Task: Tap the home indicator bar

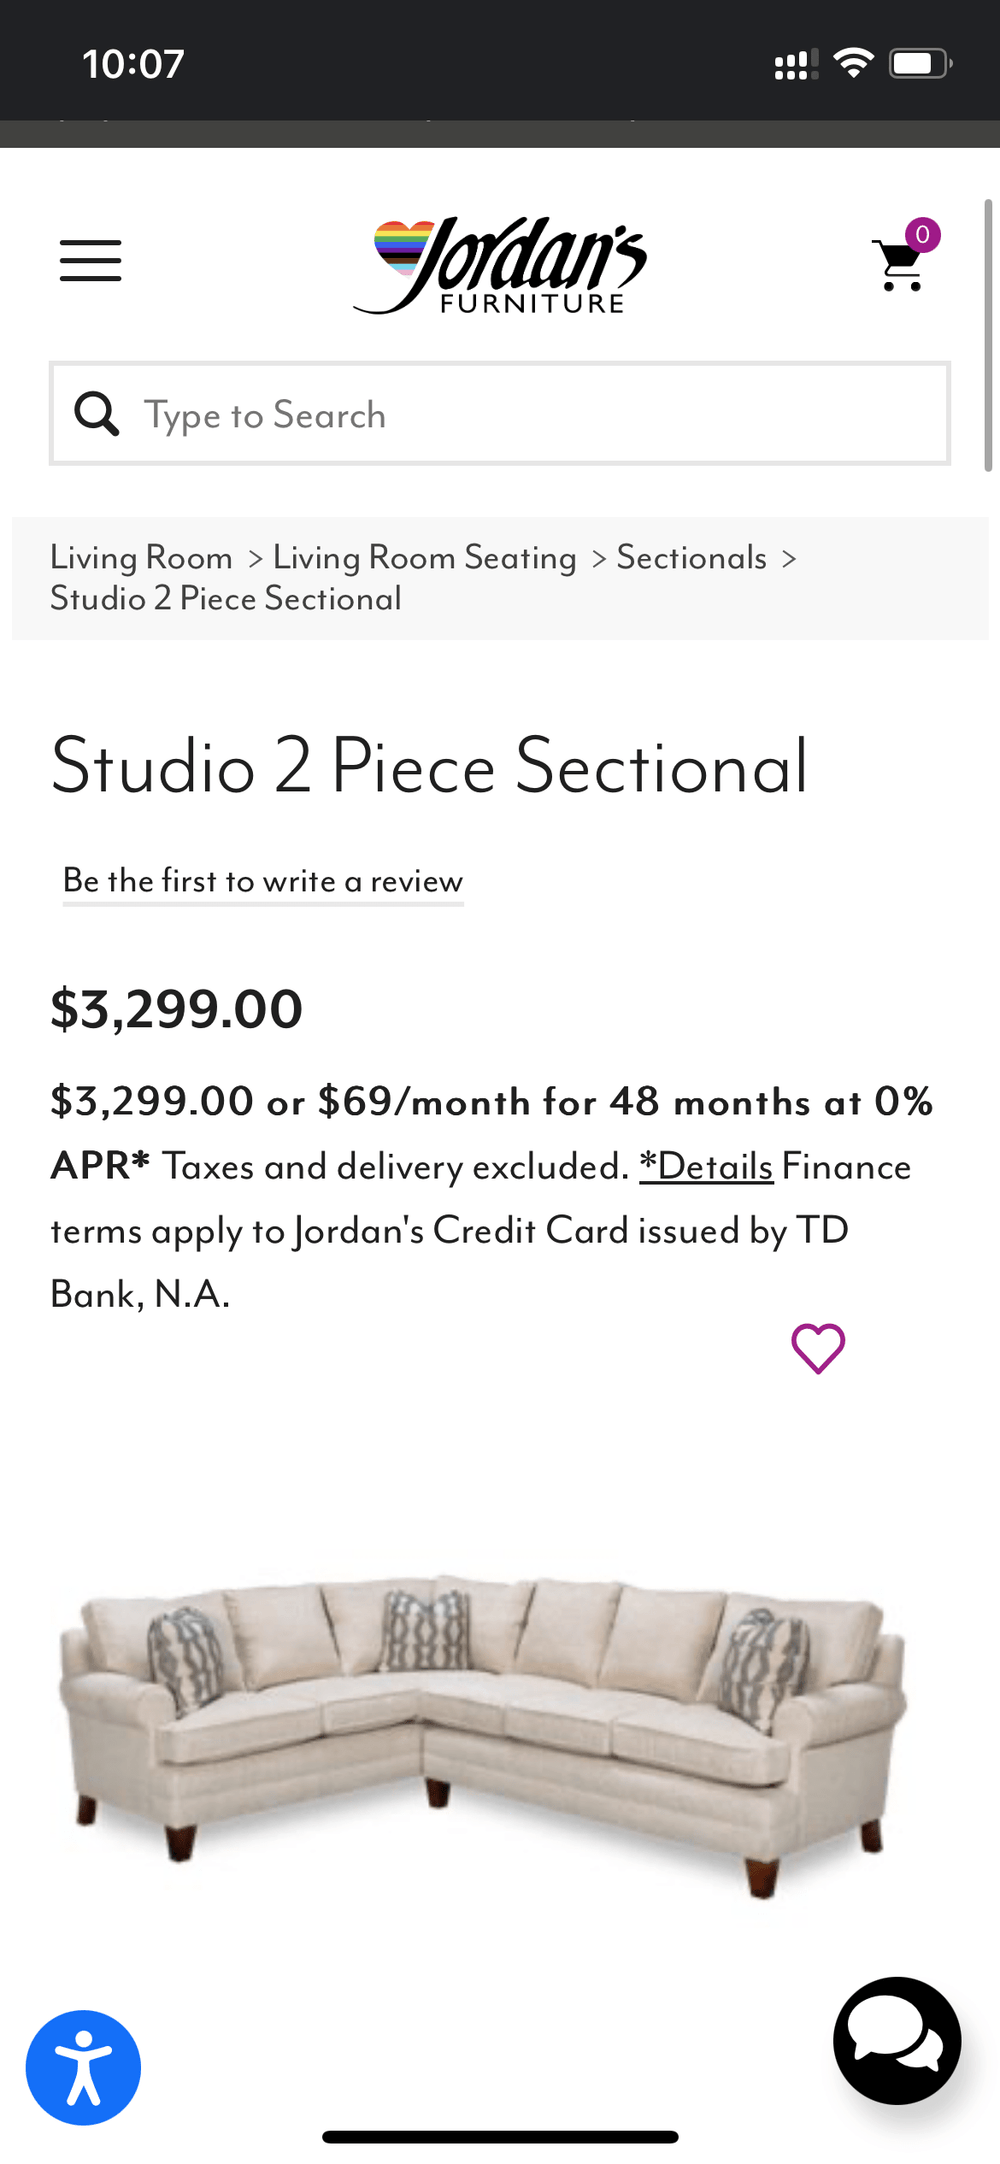Action: coord(500,2137)
